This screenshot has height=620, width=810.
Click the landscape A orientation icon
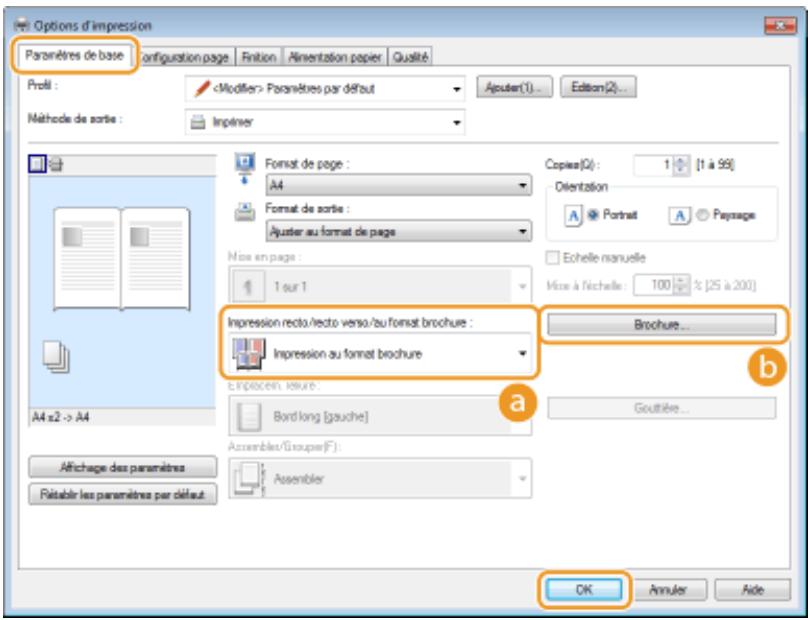(680, 215)
